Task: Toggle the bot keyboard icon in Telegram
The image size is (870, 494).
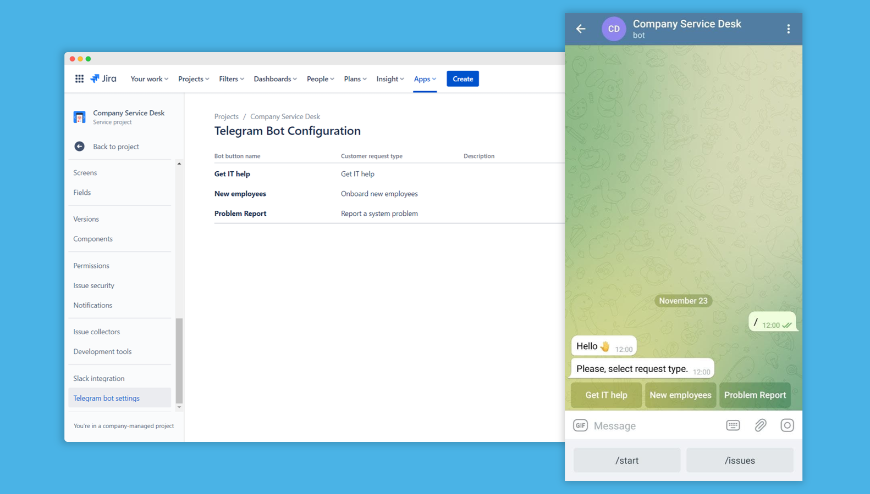Action: [733, 426]
